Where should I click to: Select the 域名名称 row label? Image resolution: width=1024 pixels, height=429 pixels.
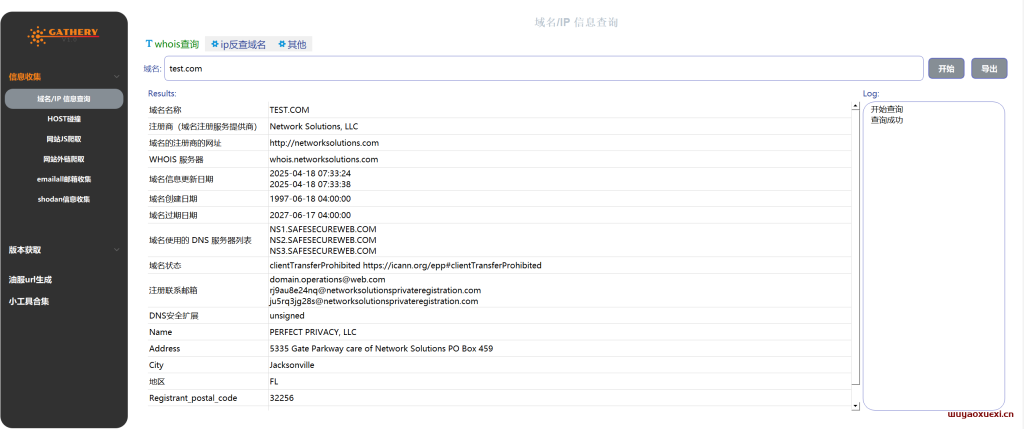pyautogui.click(x=165, y=110)
